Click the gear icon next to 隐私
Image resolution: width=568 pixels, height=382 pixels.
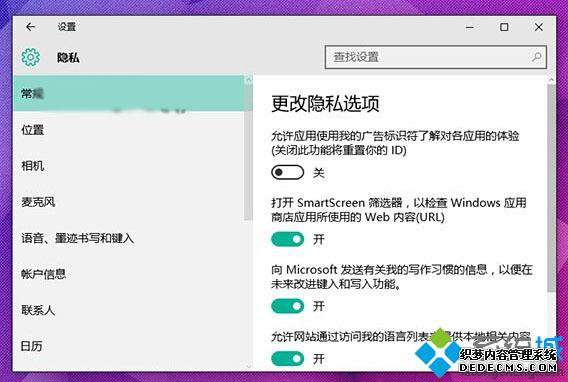[30, 57]
